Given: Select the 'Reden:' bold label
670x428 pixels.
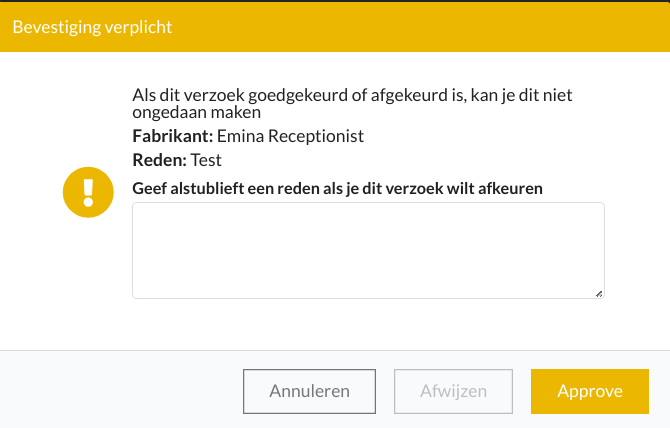Looking at the screenshot, I should coord(159,160).
